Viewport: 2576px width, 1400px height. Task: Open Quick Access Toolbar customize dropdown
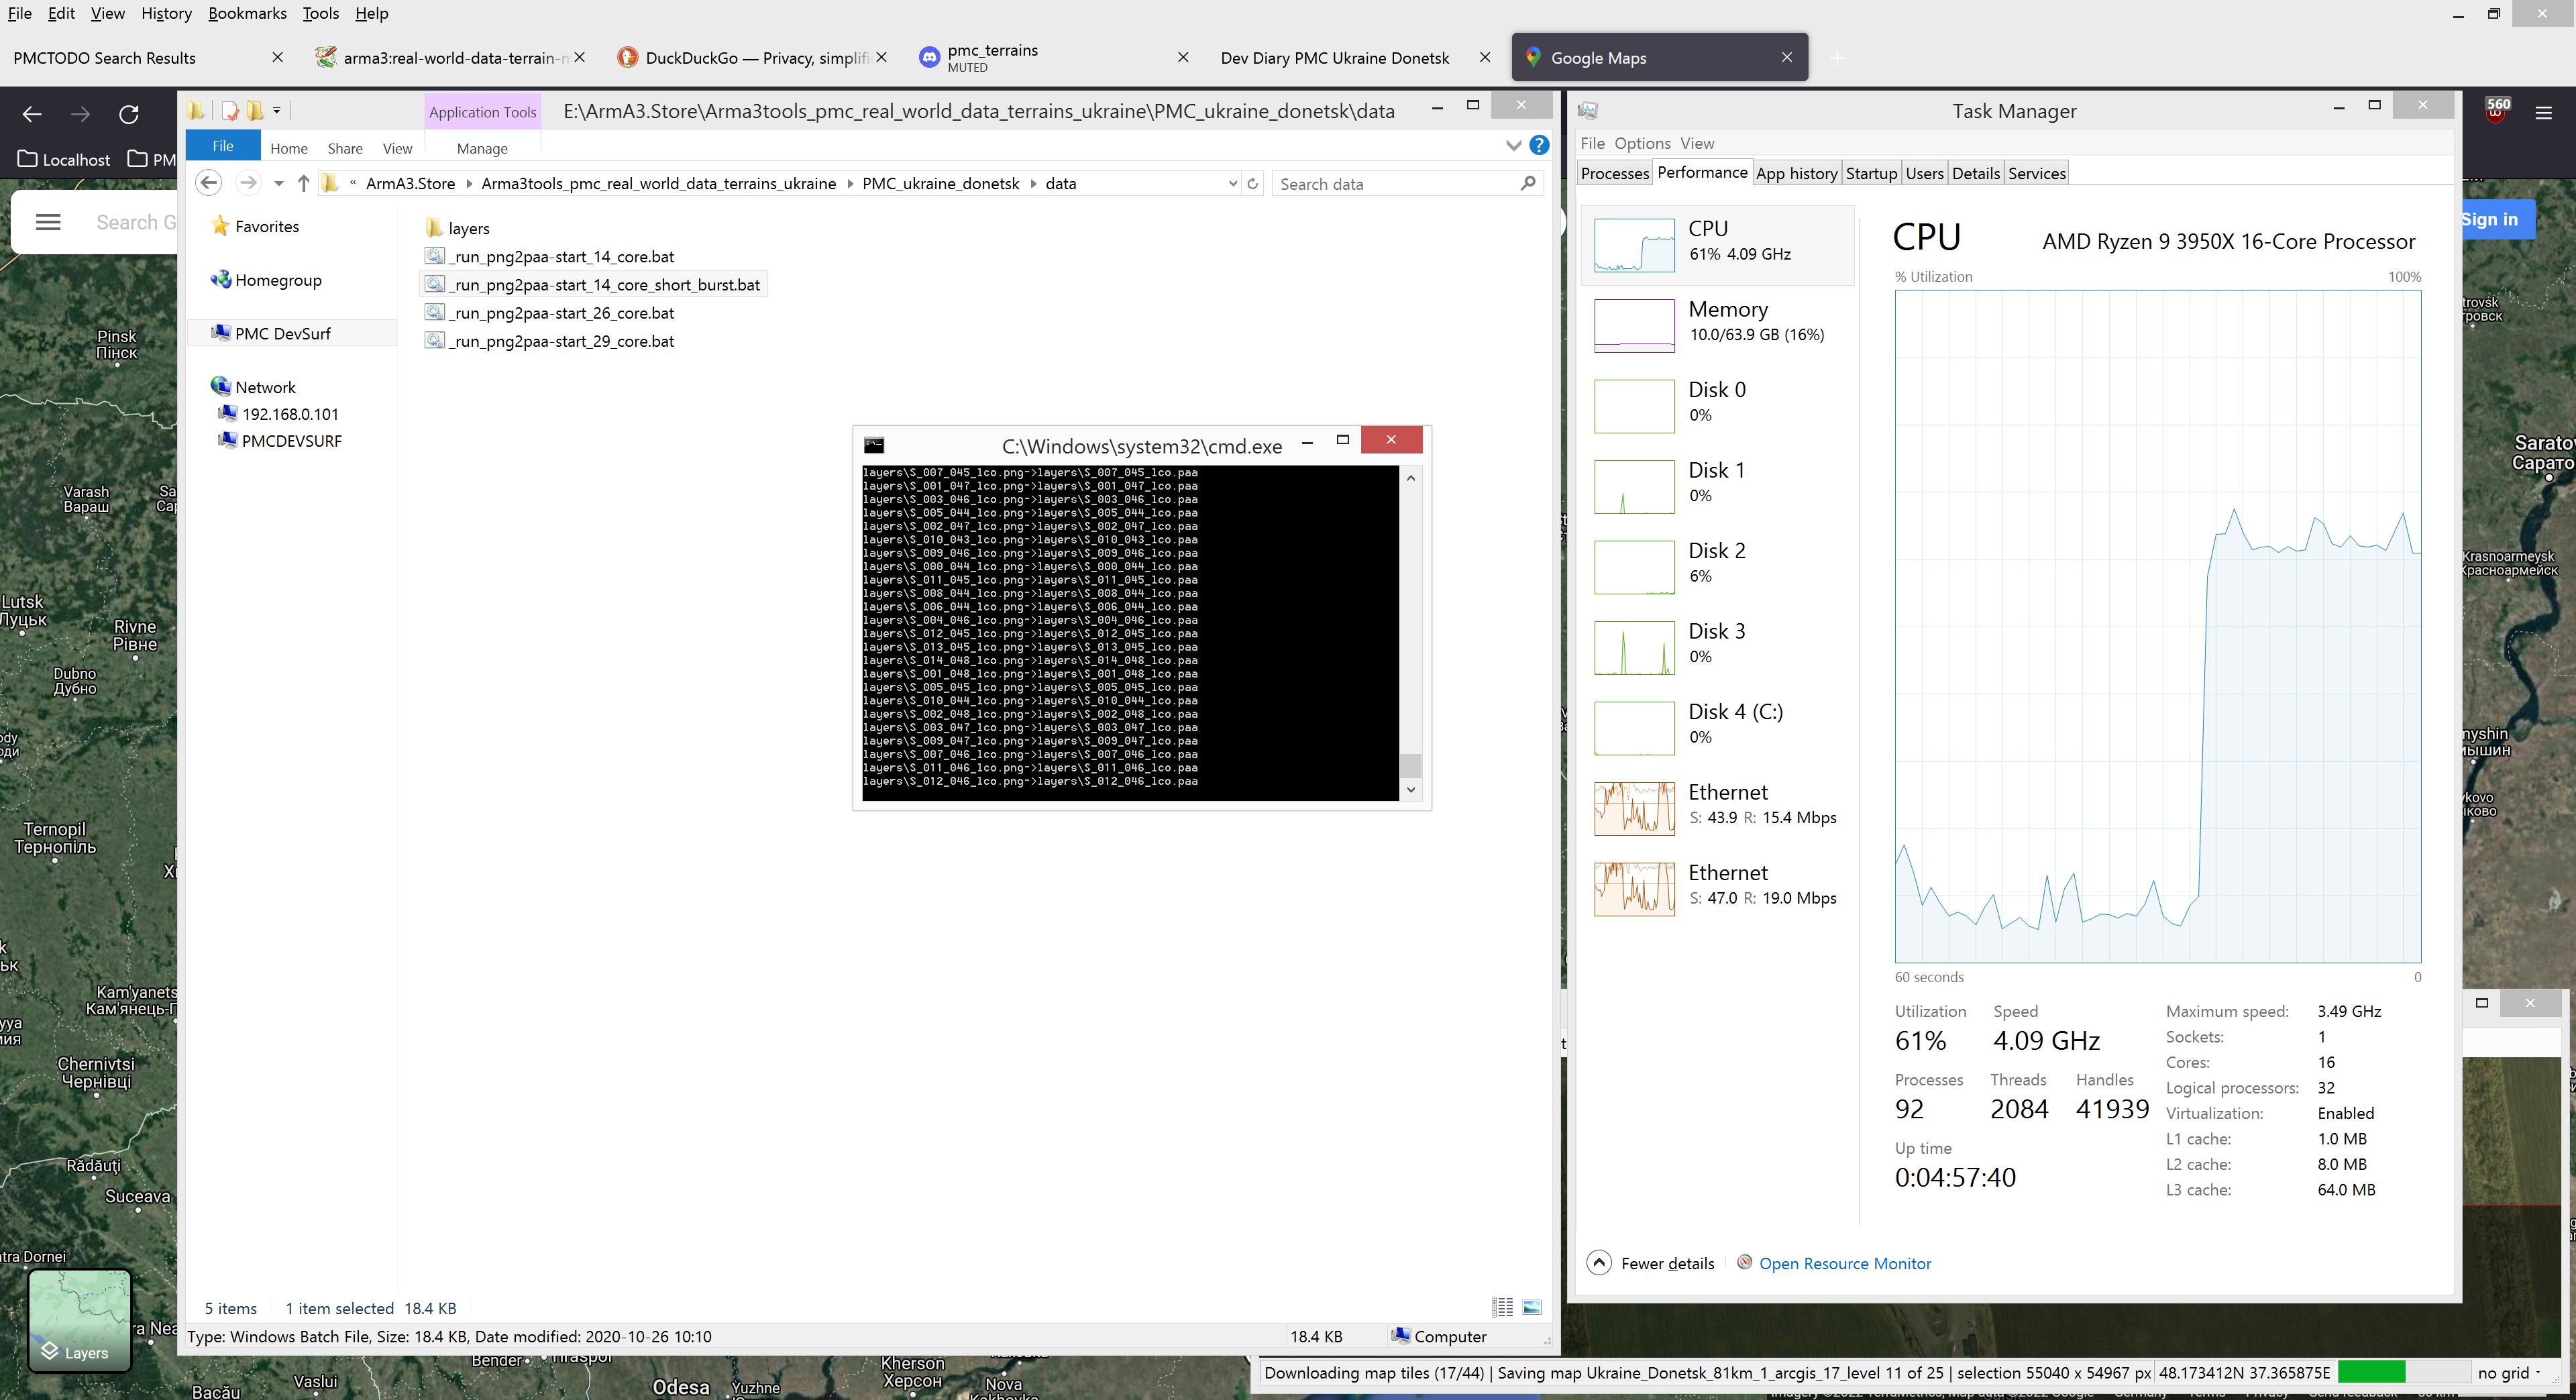coord(277,110)
